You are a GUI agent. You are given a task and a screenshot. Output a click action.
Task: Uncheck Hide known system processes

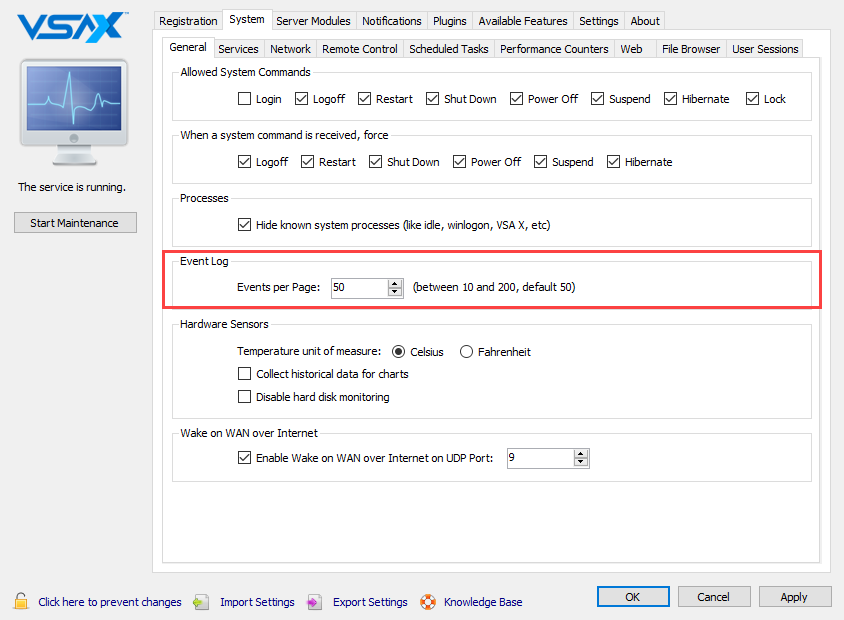coord(245,224)
